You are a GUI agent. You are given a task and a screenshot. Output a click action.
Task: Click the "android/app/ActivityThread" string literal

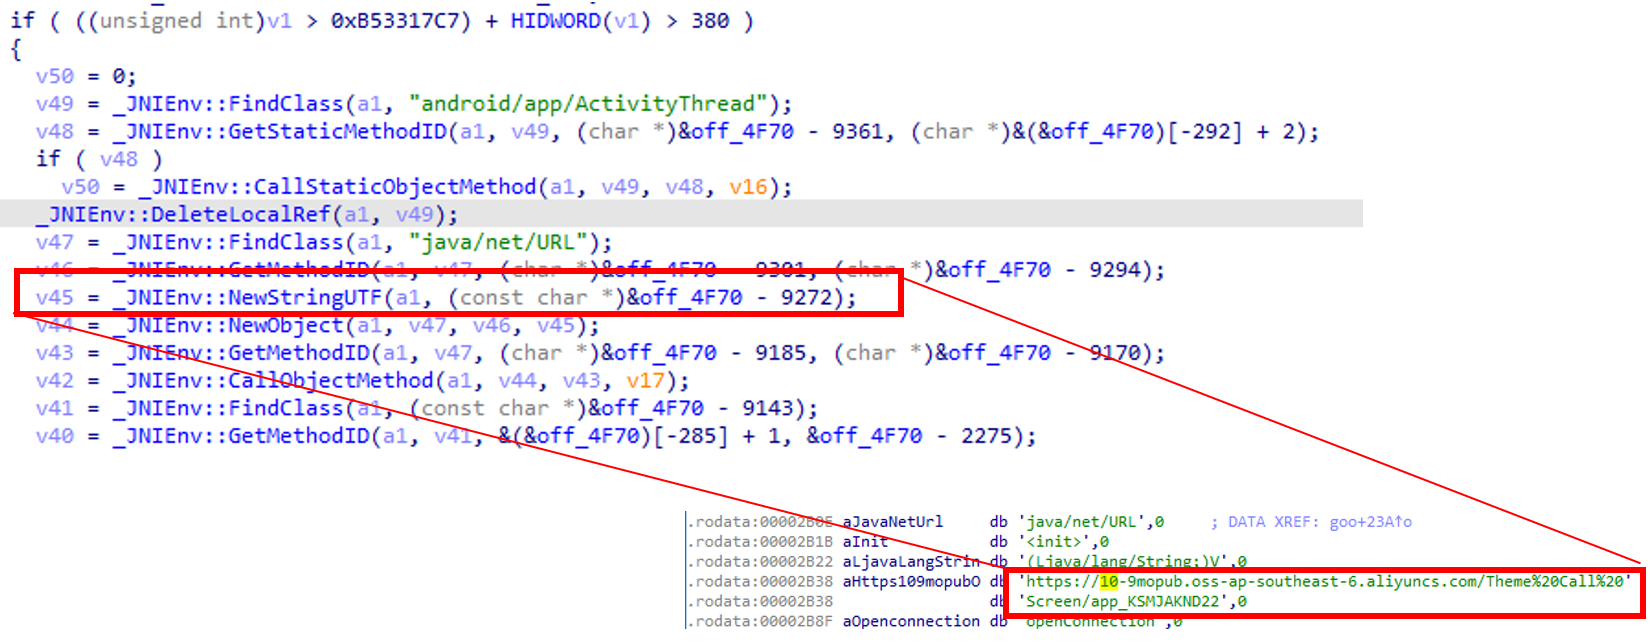coord(588,104)
